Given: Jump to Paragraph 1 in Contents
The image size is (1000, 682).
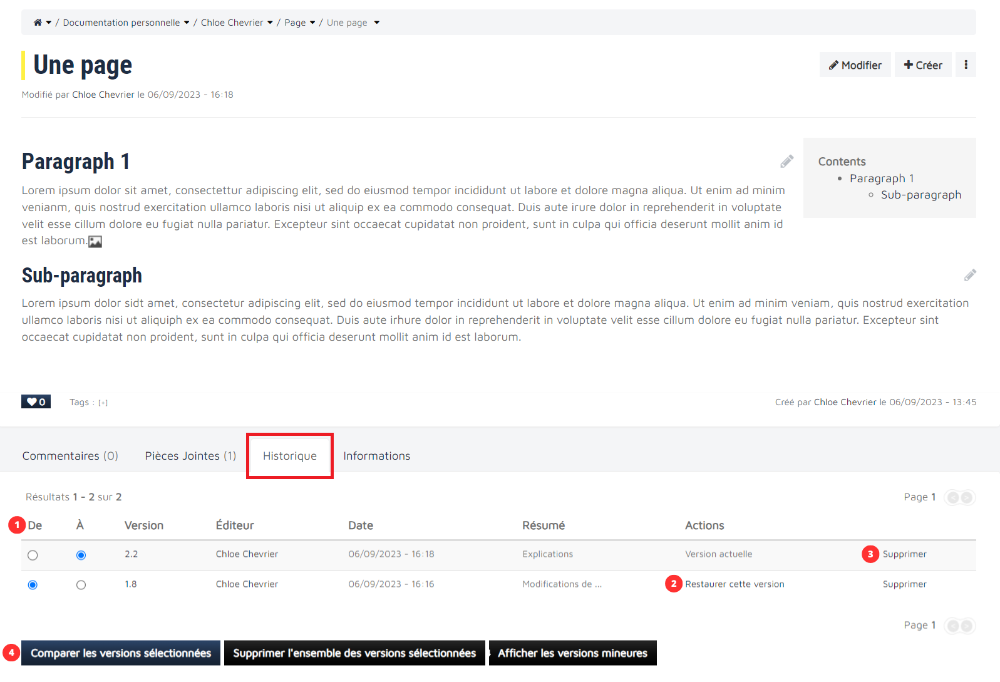Looking at the screenshot, I should (x=881, y=178).
